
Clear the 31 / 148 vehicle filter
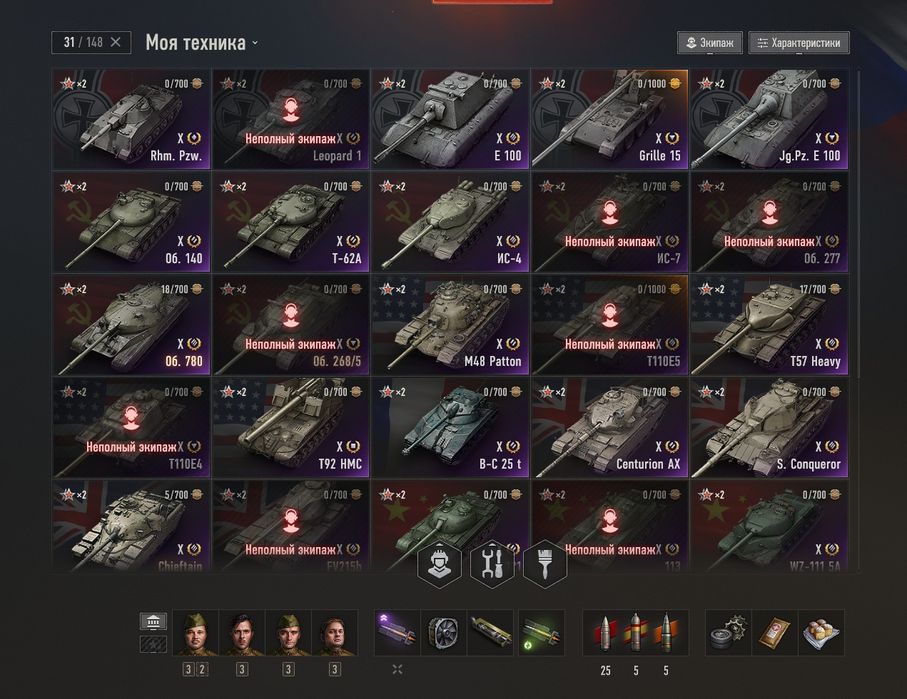point(116,42)
